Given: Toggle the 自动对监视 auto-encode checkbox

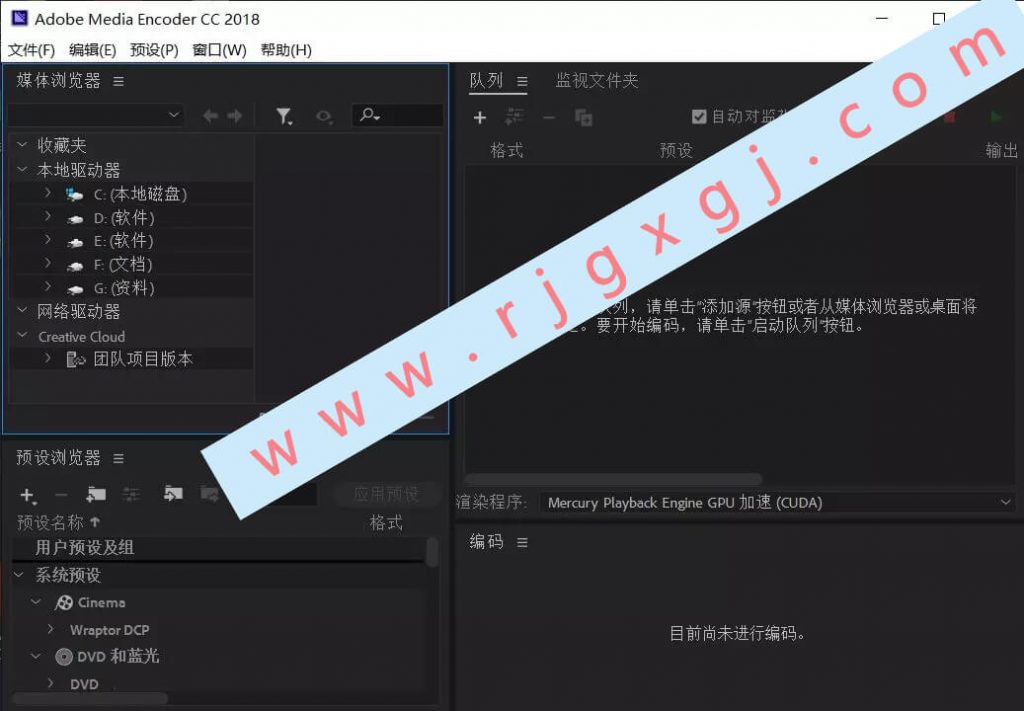Looking at the screenshot, I should click(699, 117).
